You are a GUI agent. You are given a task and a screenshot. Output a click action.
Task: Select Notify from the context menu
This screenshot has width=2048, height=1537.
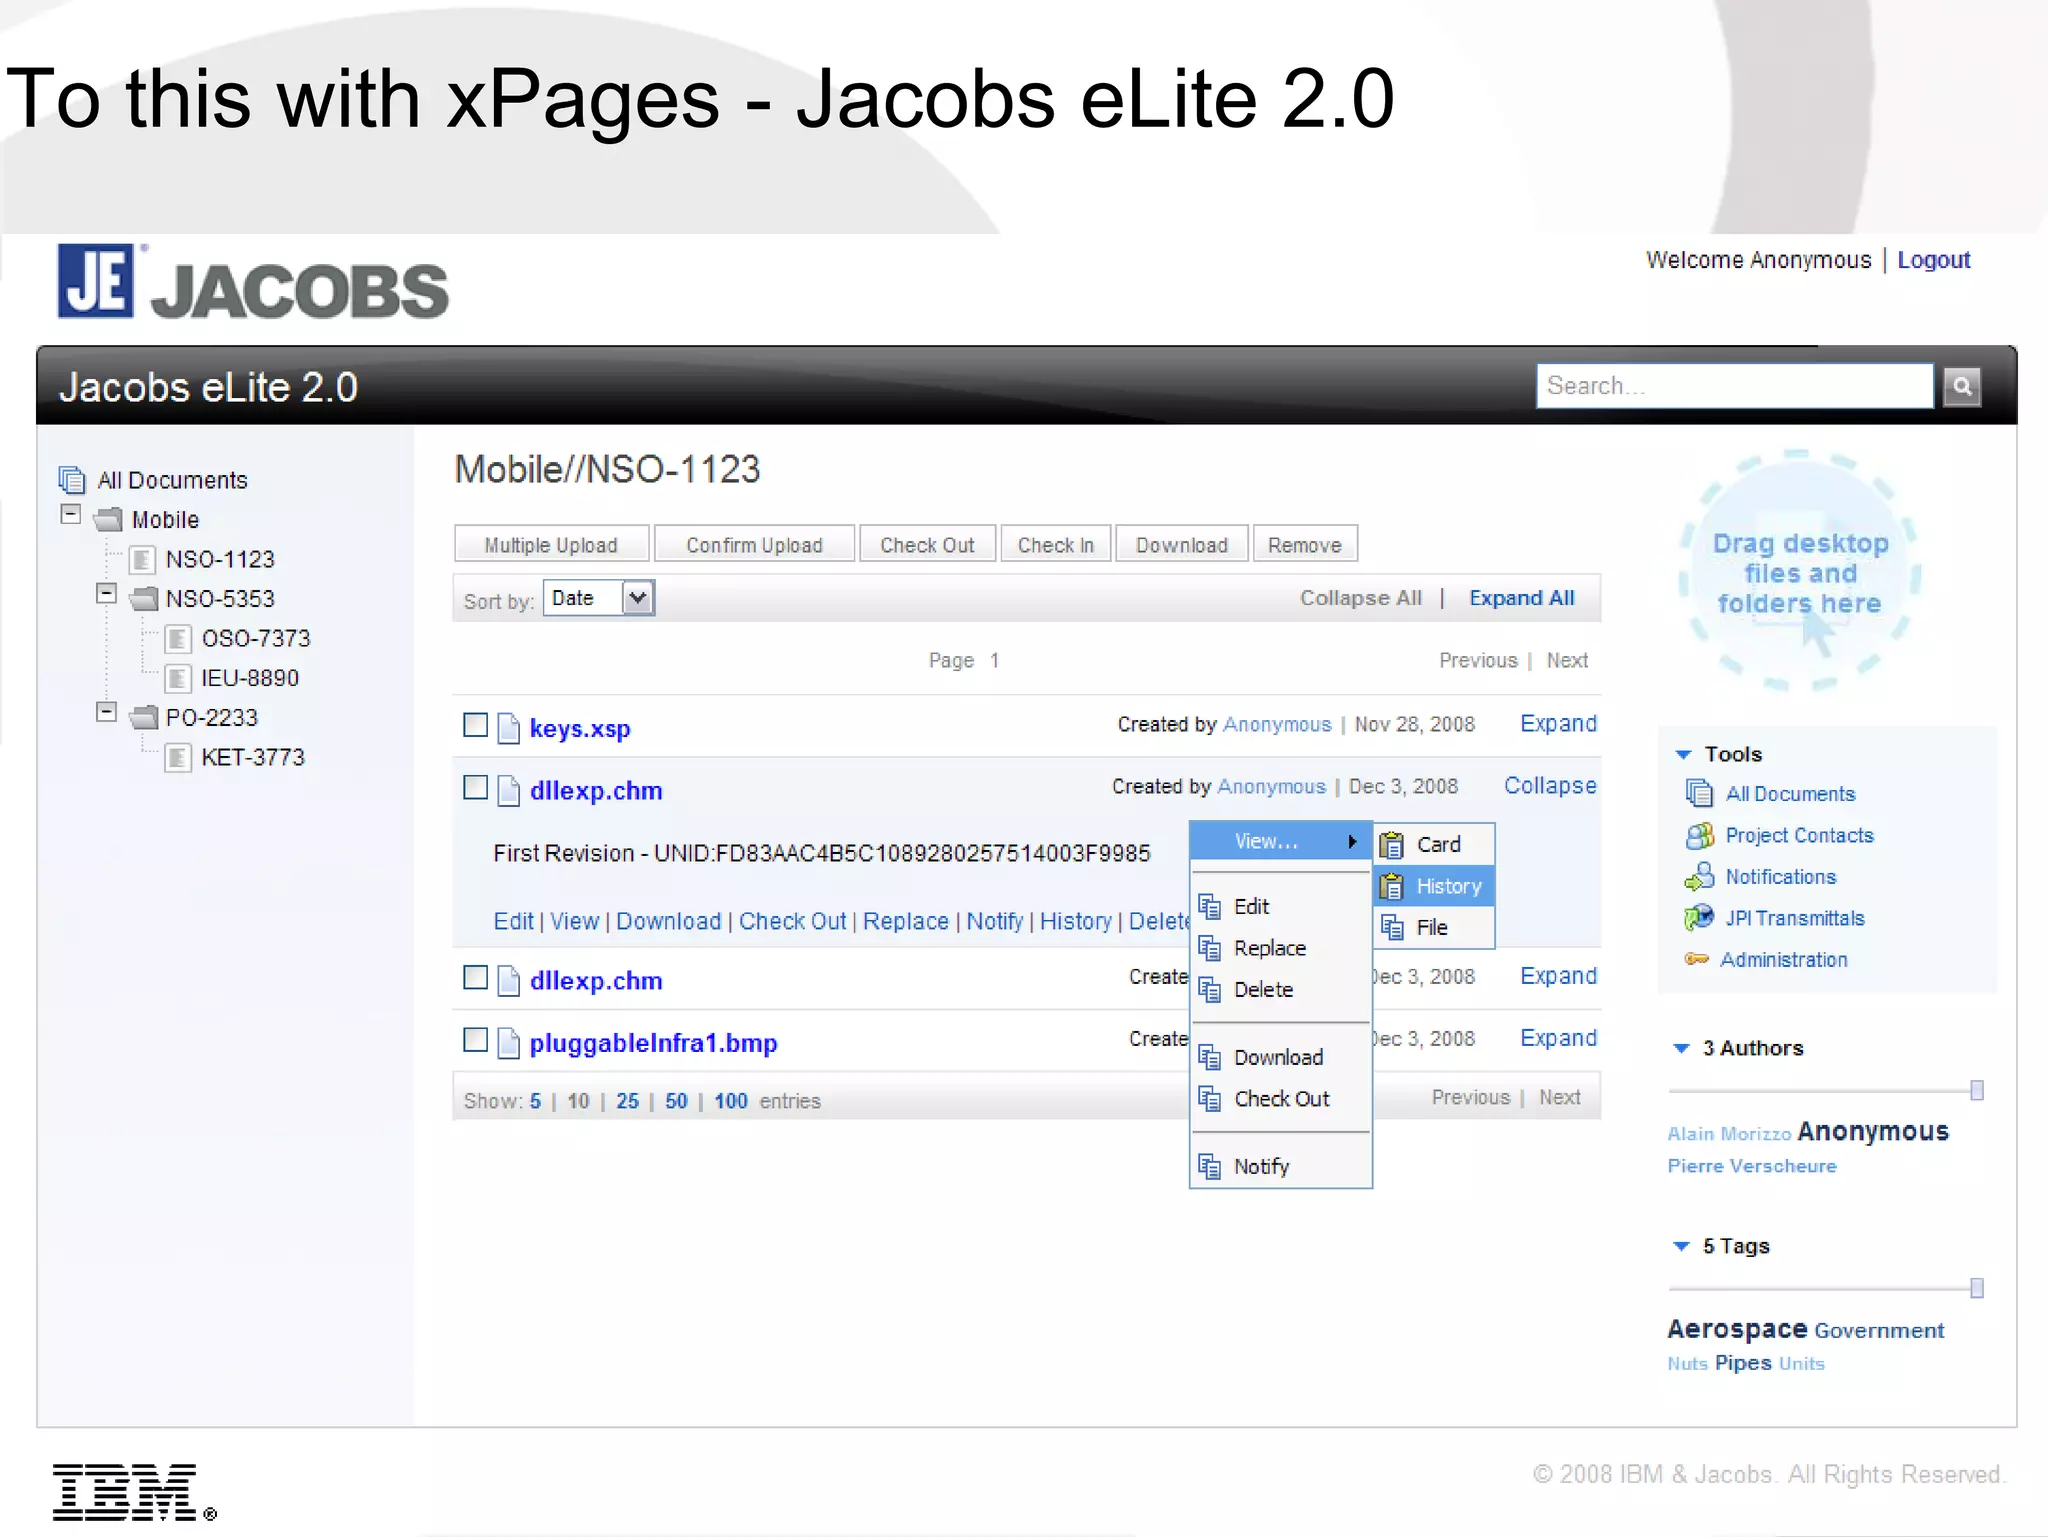click(1280, 1166)
